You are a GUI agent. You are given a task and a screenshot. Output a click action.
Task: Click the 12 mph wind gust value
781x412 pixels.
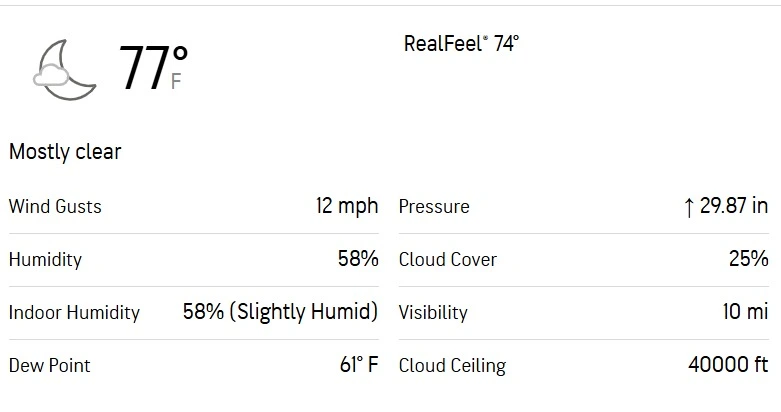click(x=347, y=206)
